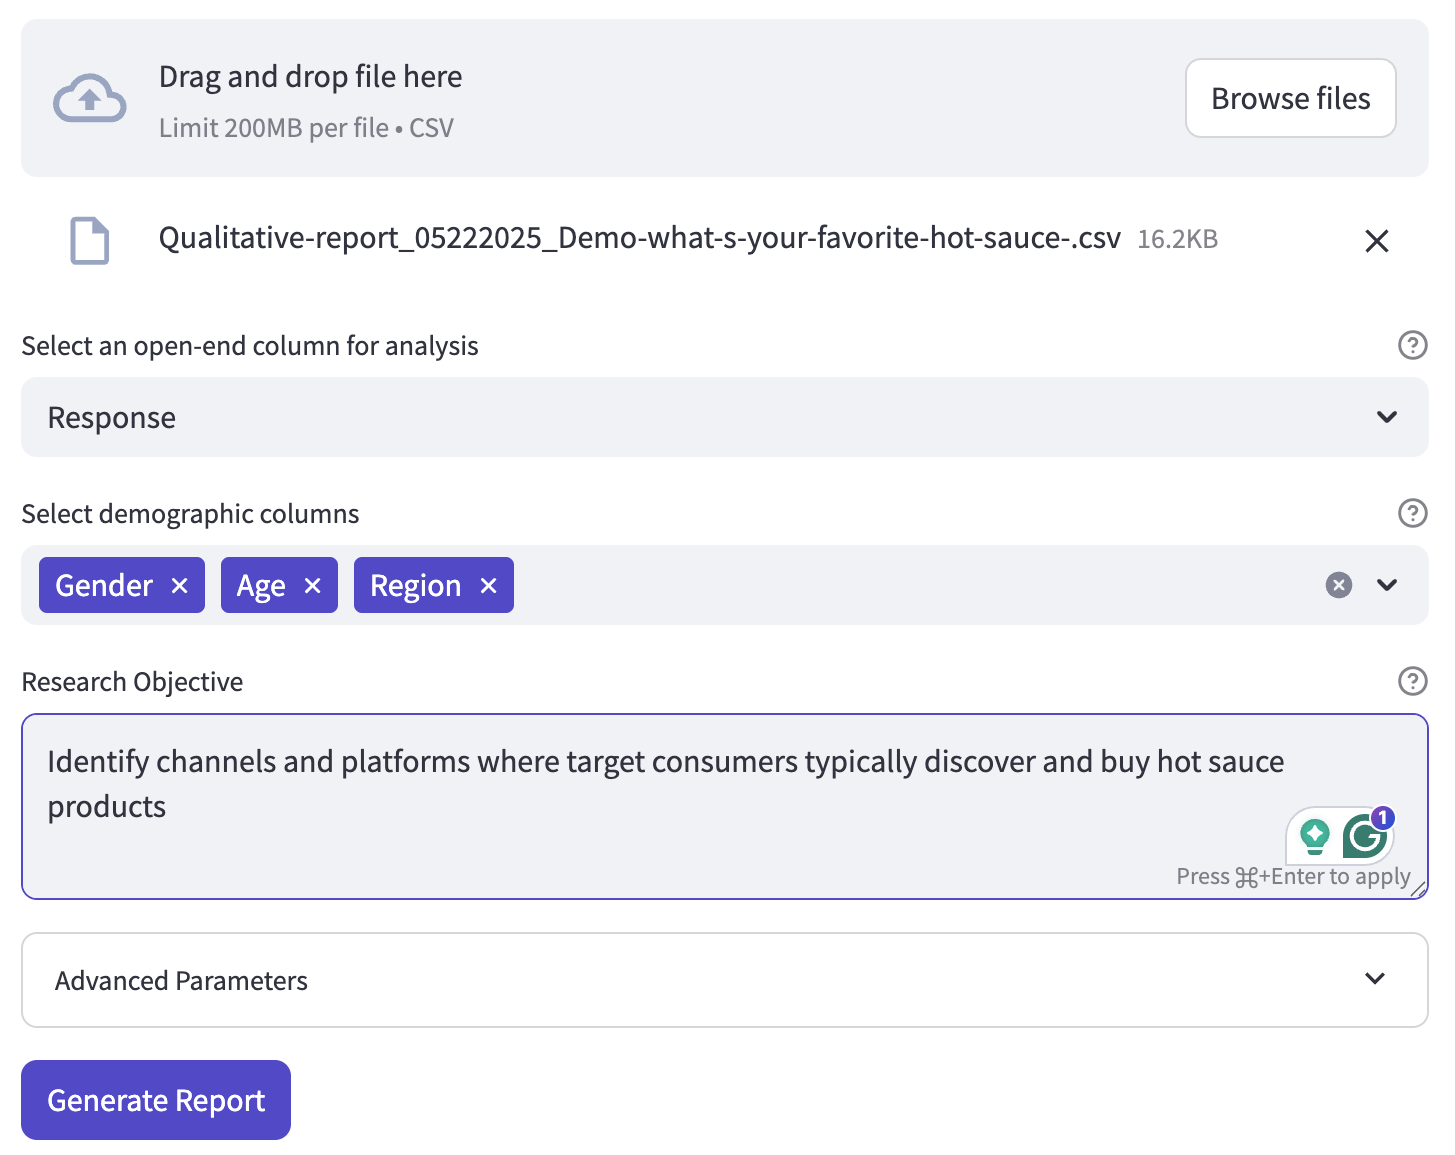Open the Response column dropdown
This screenshot has height=1155, width=1455.
pos(725,417)
